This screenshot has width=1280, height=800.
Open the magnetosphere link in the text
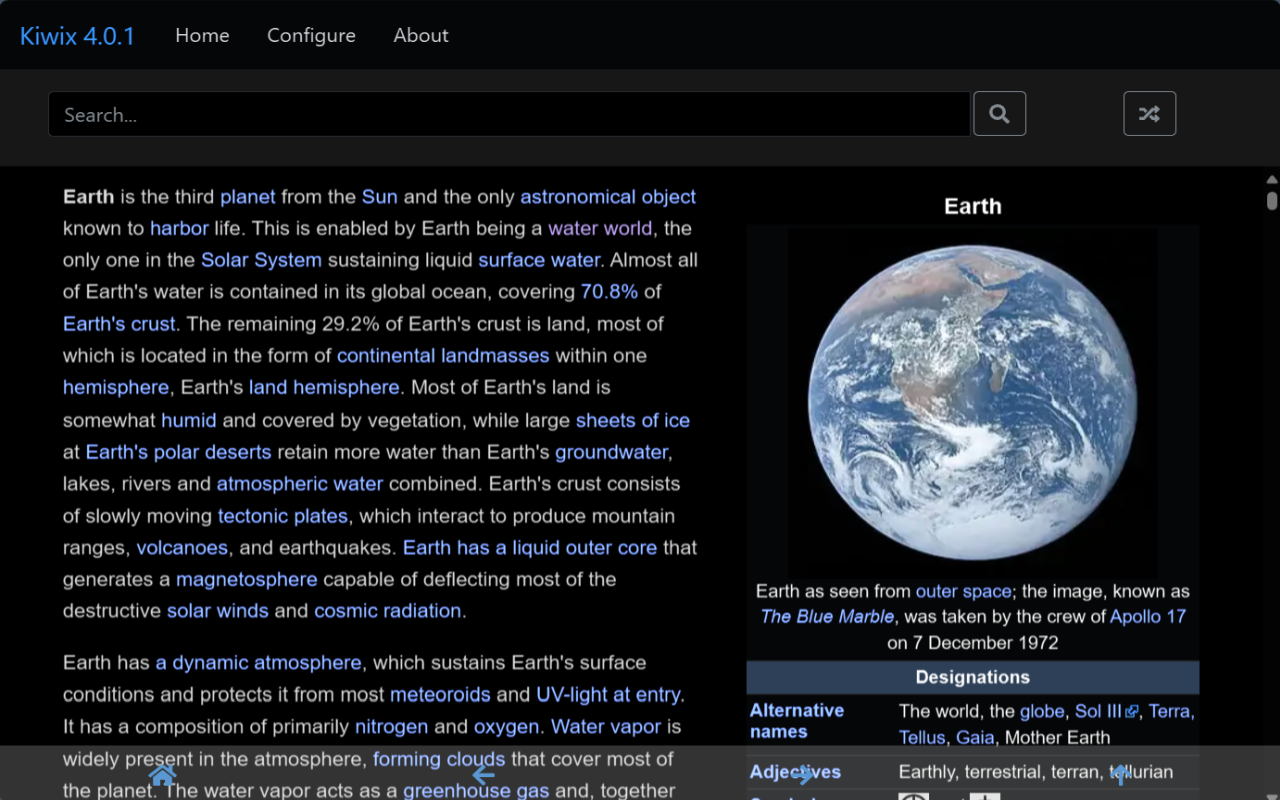click(246, 579)
